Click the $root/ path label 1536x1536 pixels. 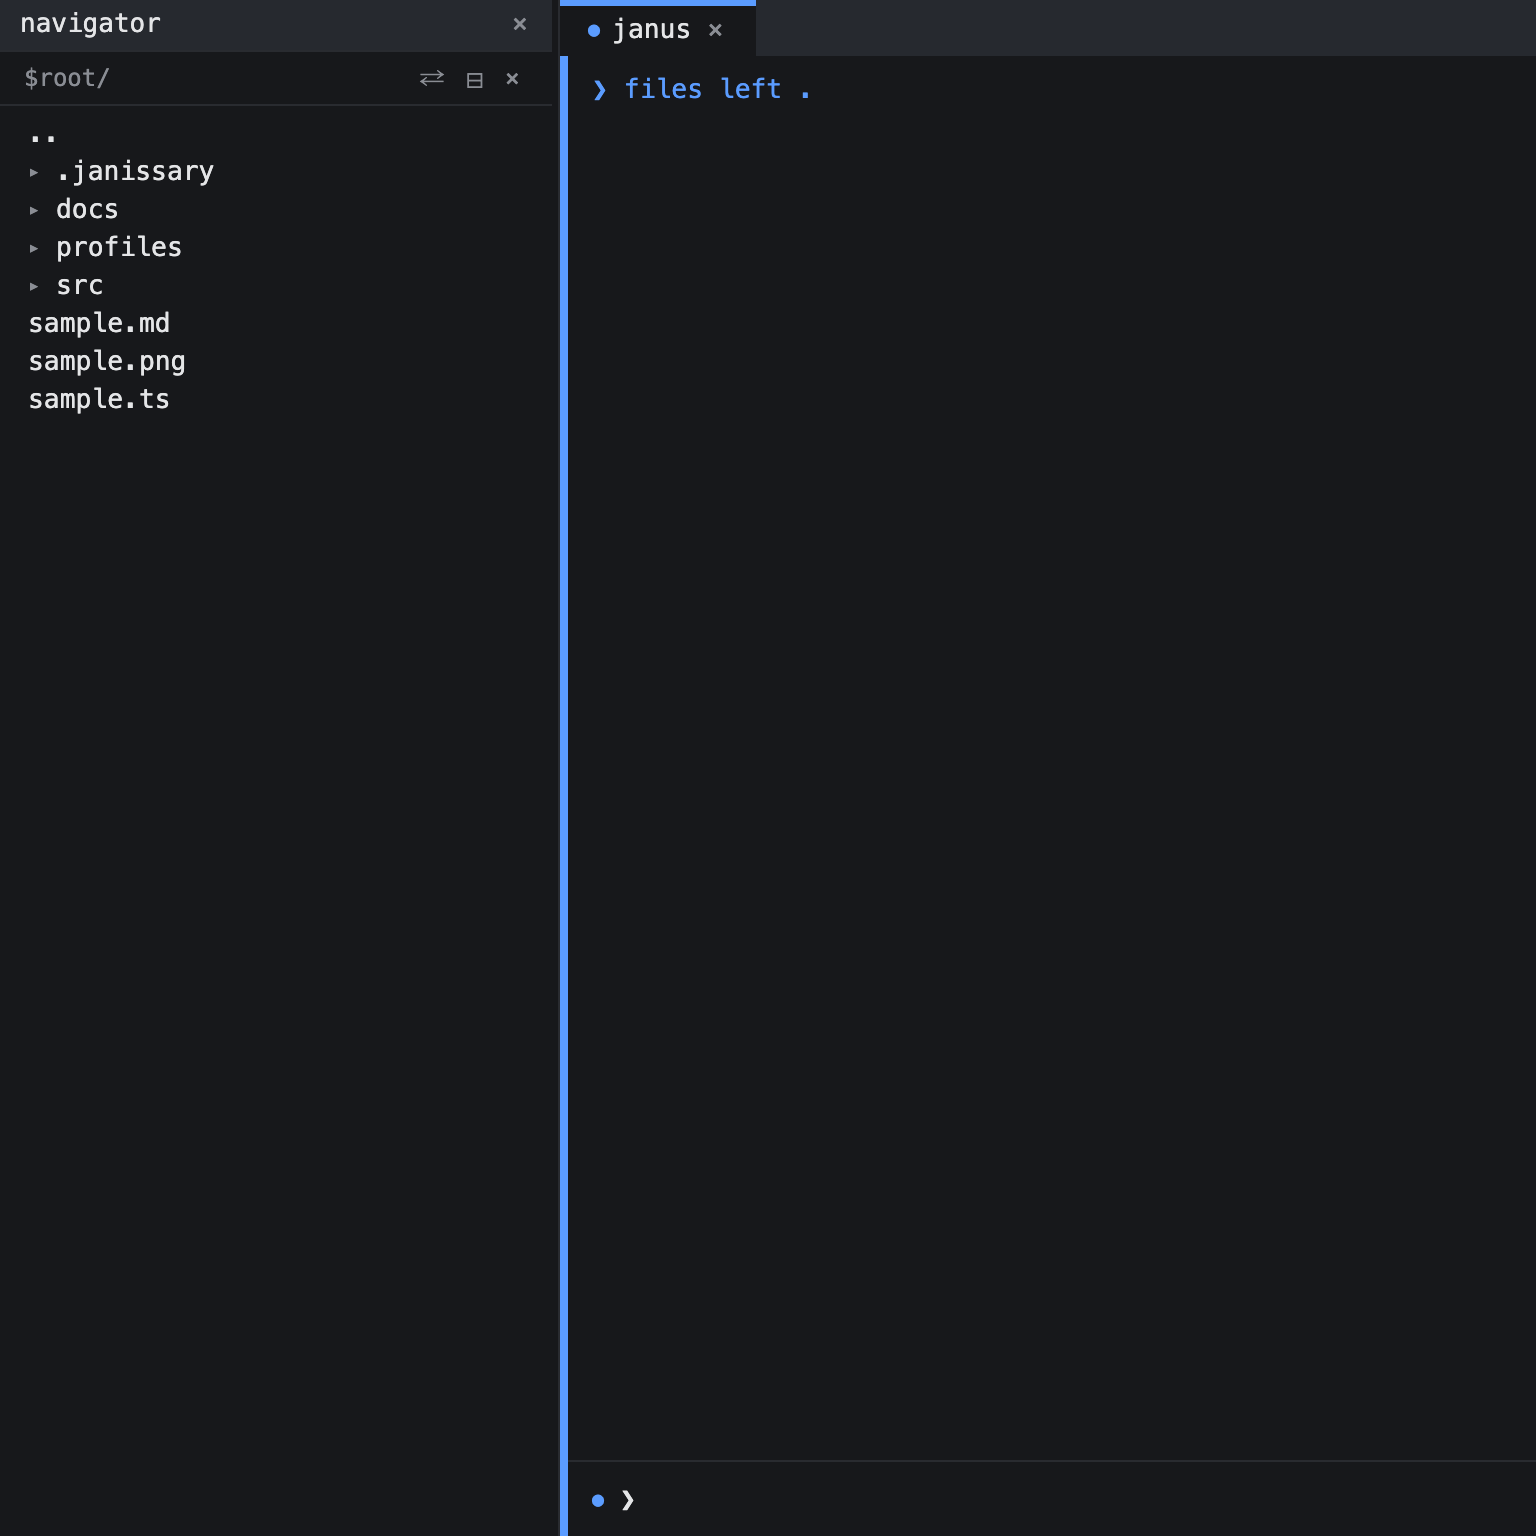(x=67, y=78)
